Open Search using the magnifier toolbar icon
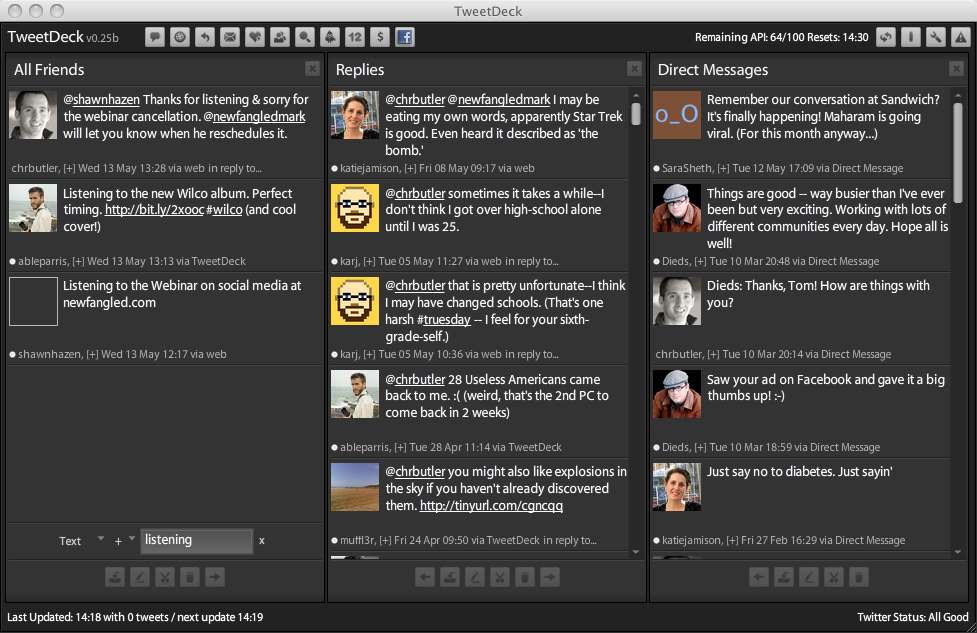Screen dimensions: 977x633 point(305,37)
